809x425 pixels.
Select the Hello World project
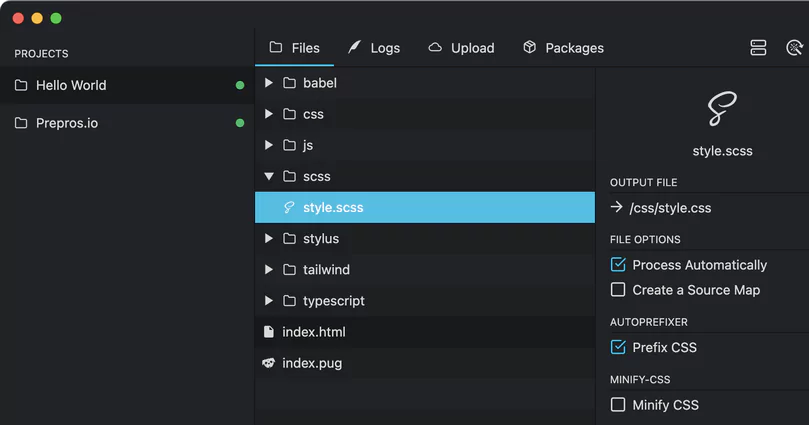[127, 85]
